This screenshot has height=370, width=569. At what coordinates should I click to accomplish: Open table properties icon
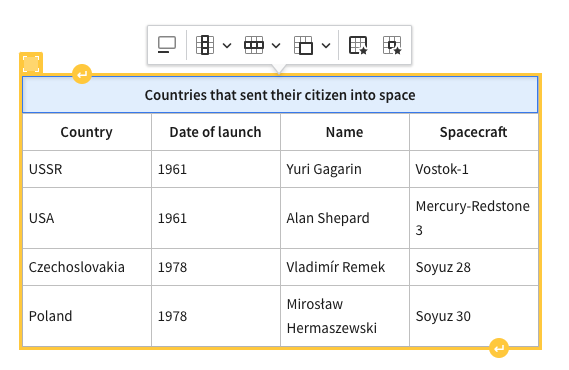(358, 45)
